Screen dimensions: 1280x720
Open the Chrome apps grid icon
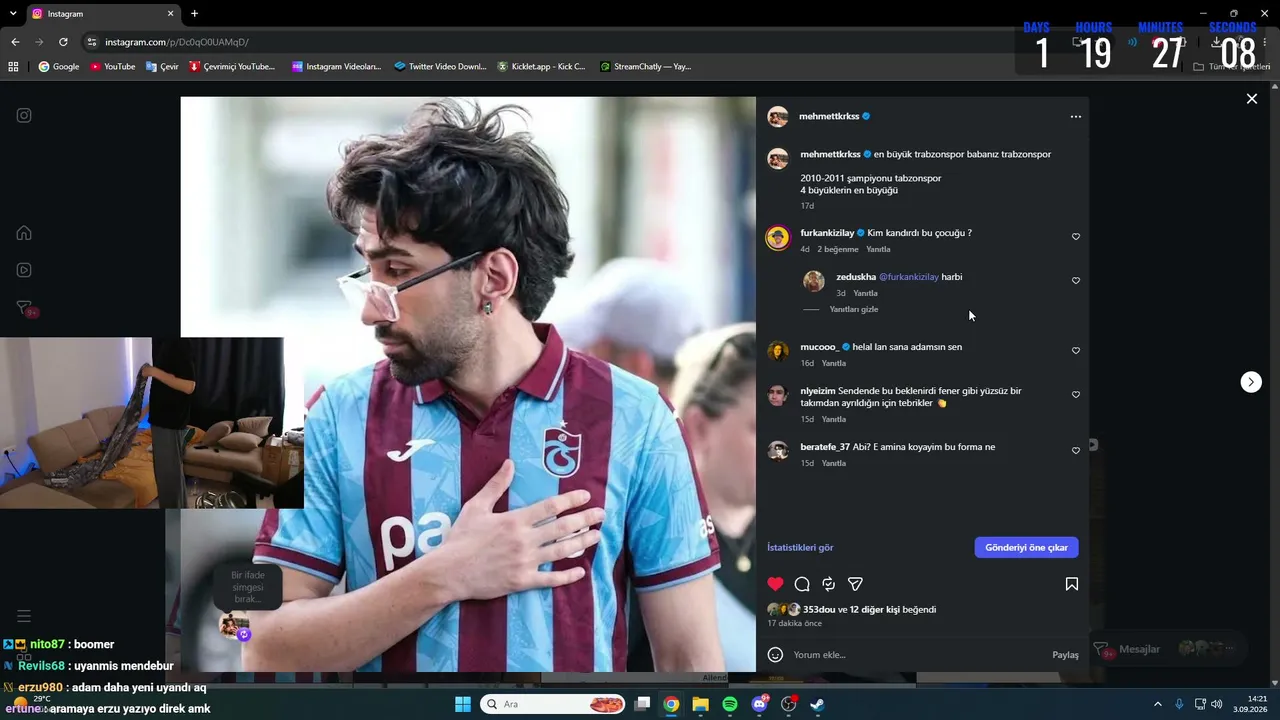pyautogui.click(x=14, y=67)
